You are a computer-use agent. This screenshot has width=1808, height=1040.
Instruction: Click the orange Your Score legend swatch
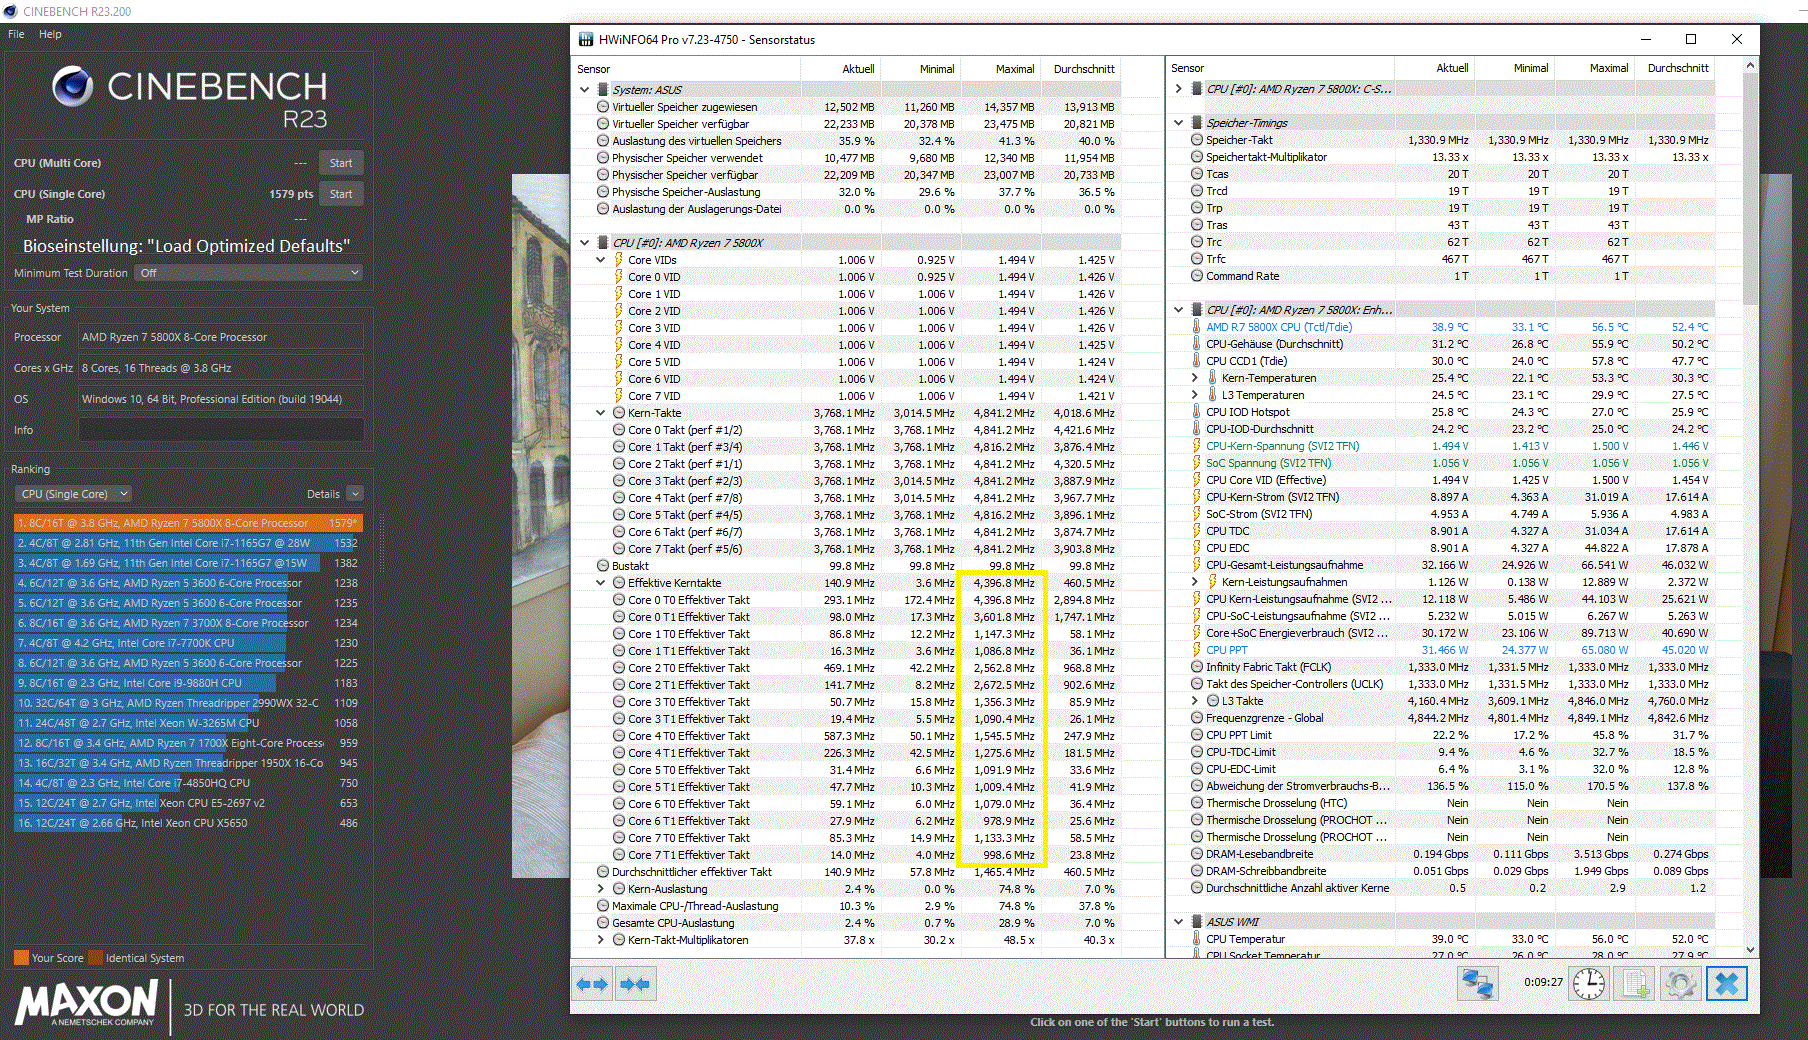click(21, 958)
